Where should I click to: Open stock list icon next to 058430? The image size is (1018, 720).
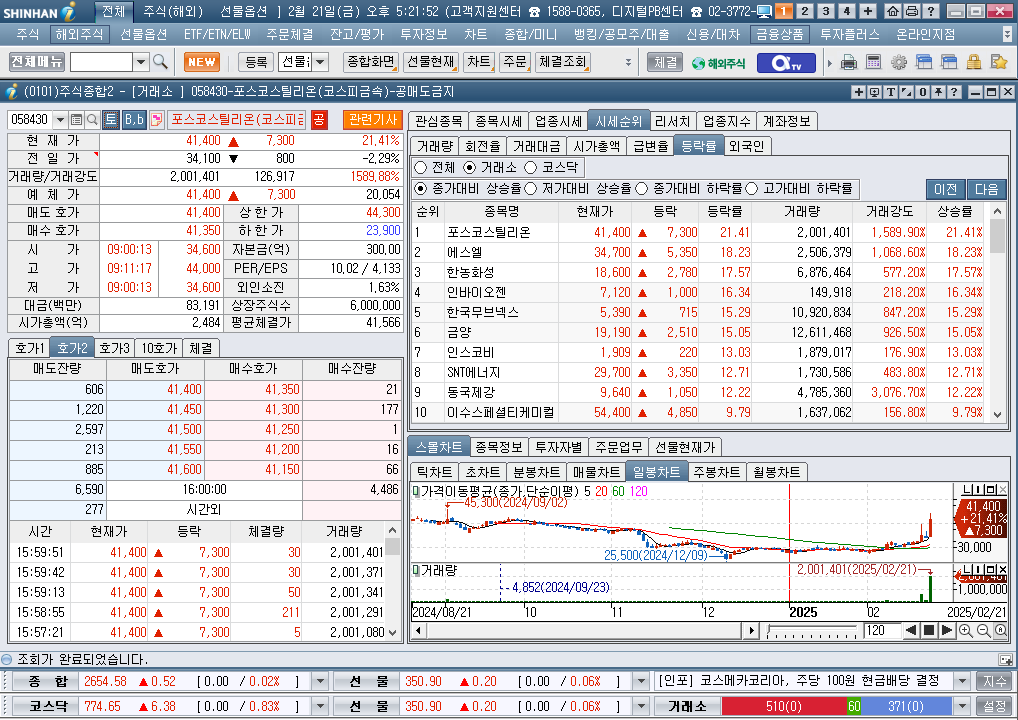click(x=76, y=119)
